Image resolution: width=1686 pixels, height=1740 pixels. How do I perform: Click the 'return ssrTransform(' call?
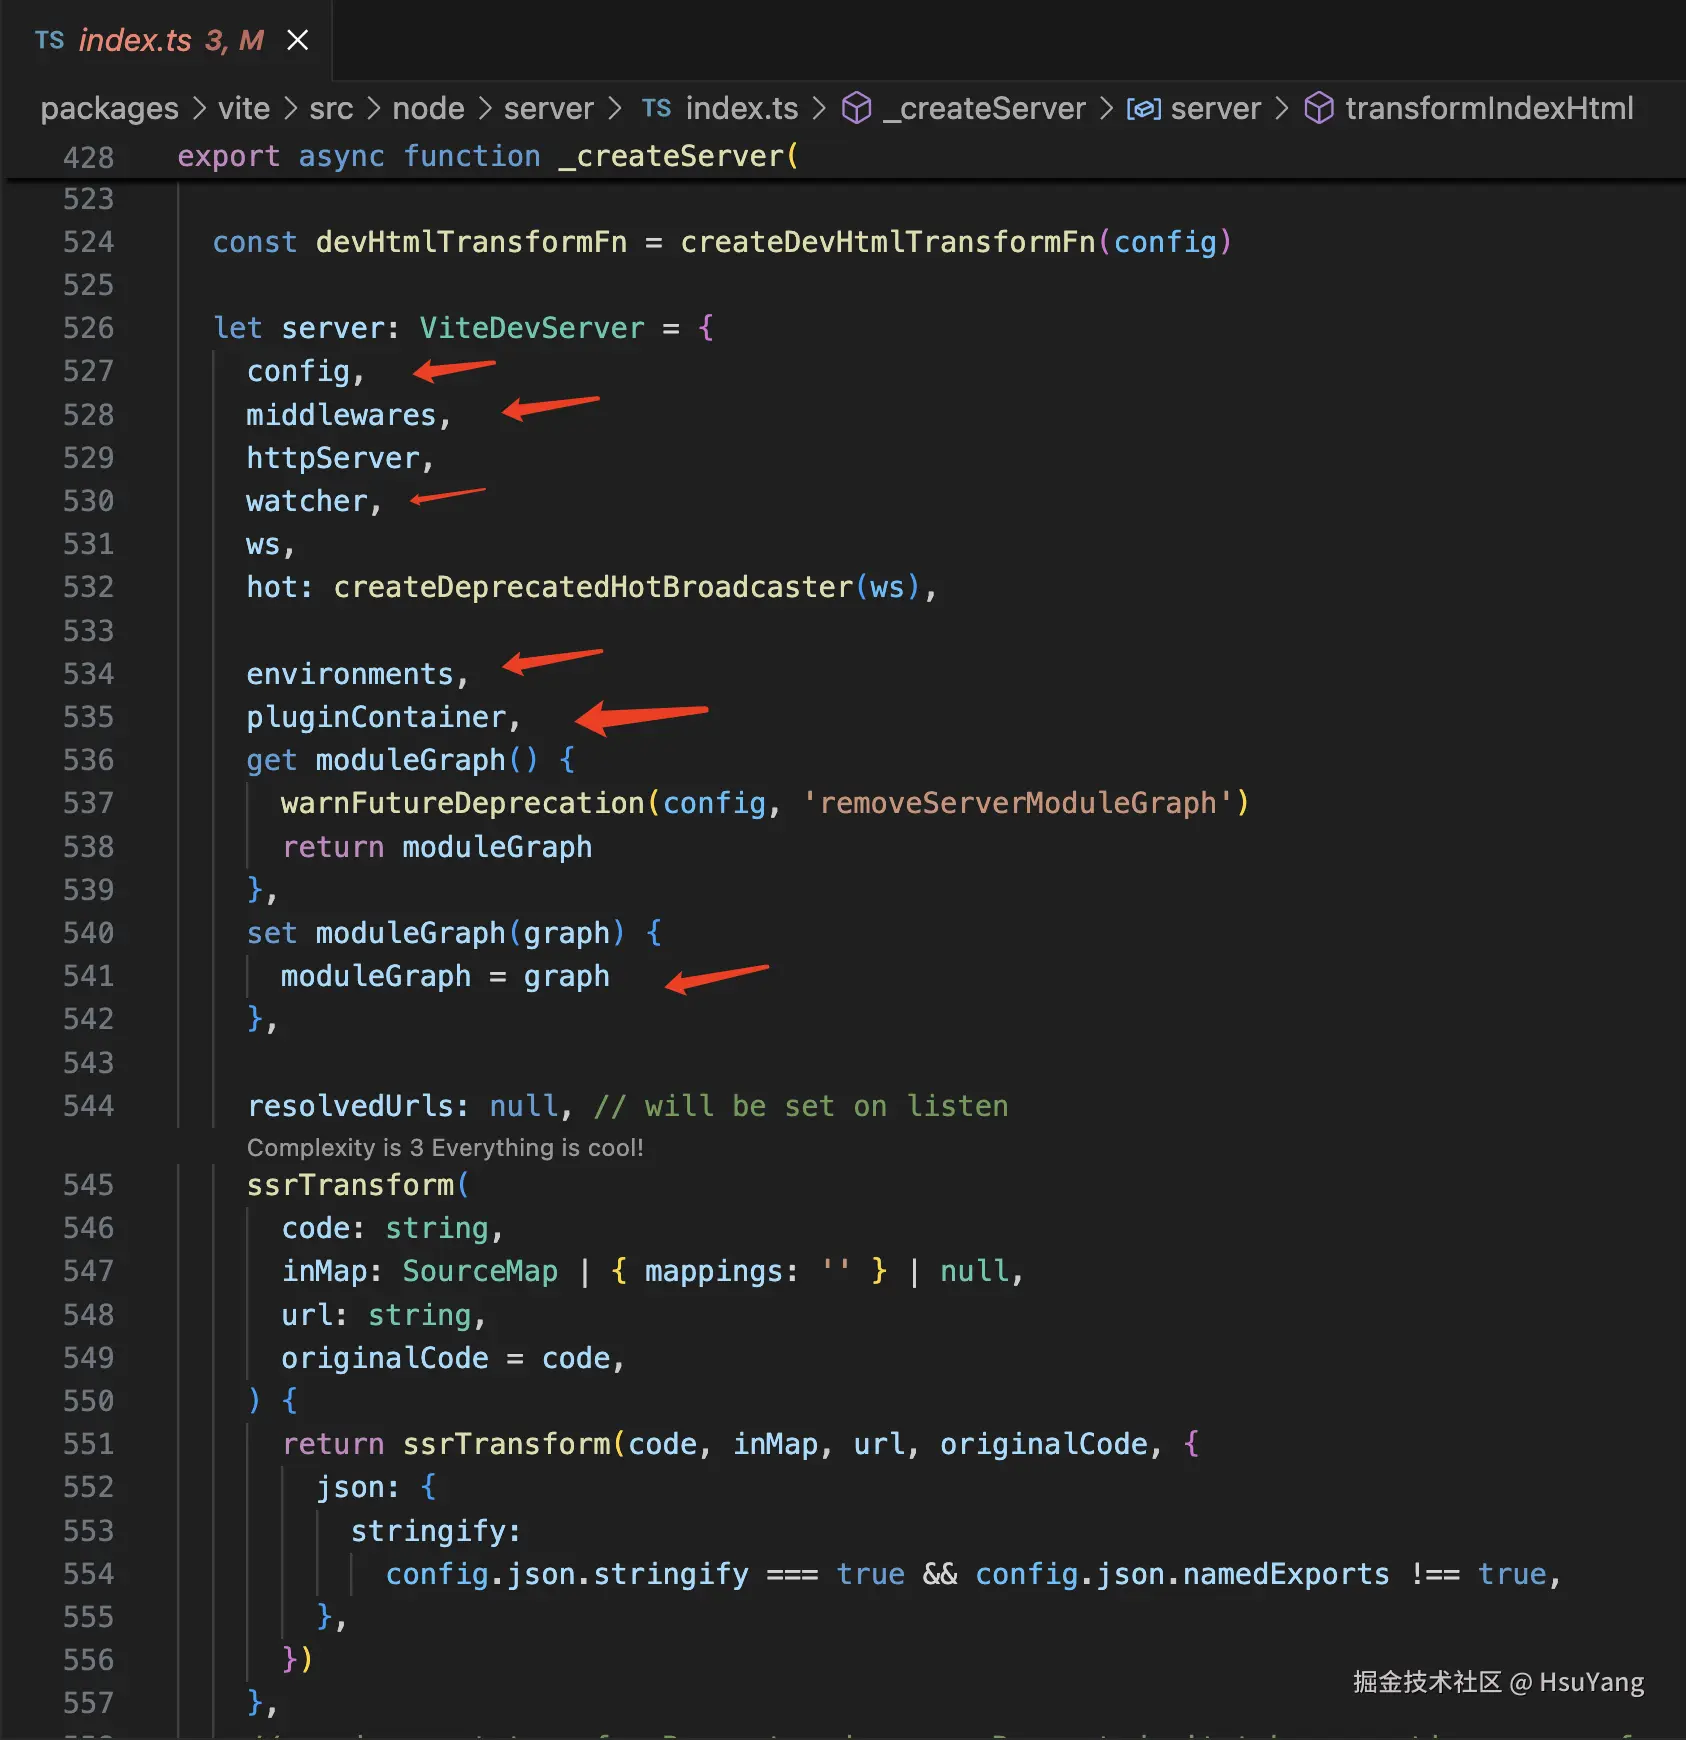[454, 1444]
